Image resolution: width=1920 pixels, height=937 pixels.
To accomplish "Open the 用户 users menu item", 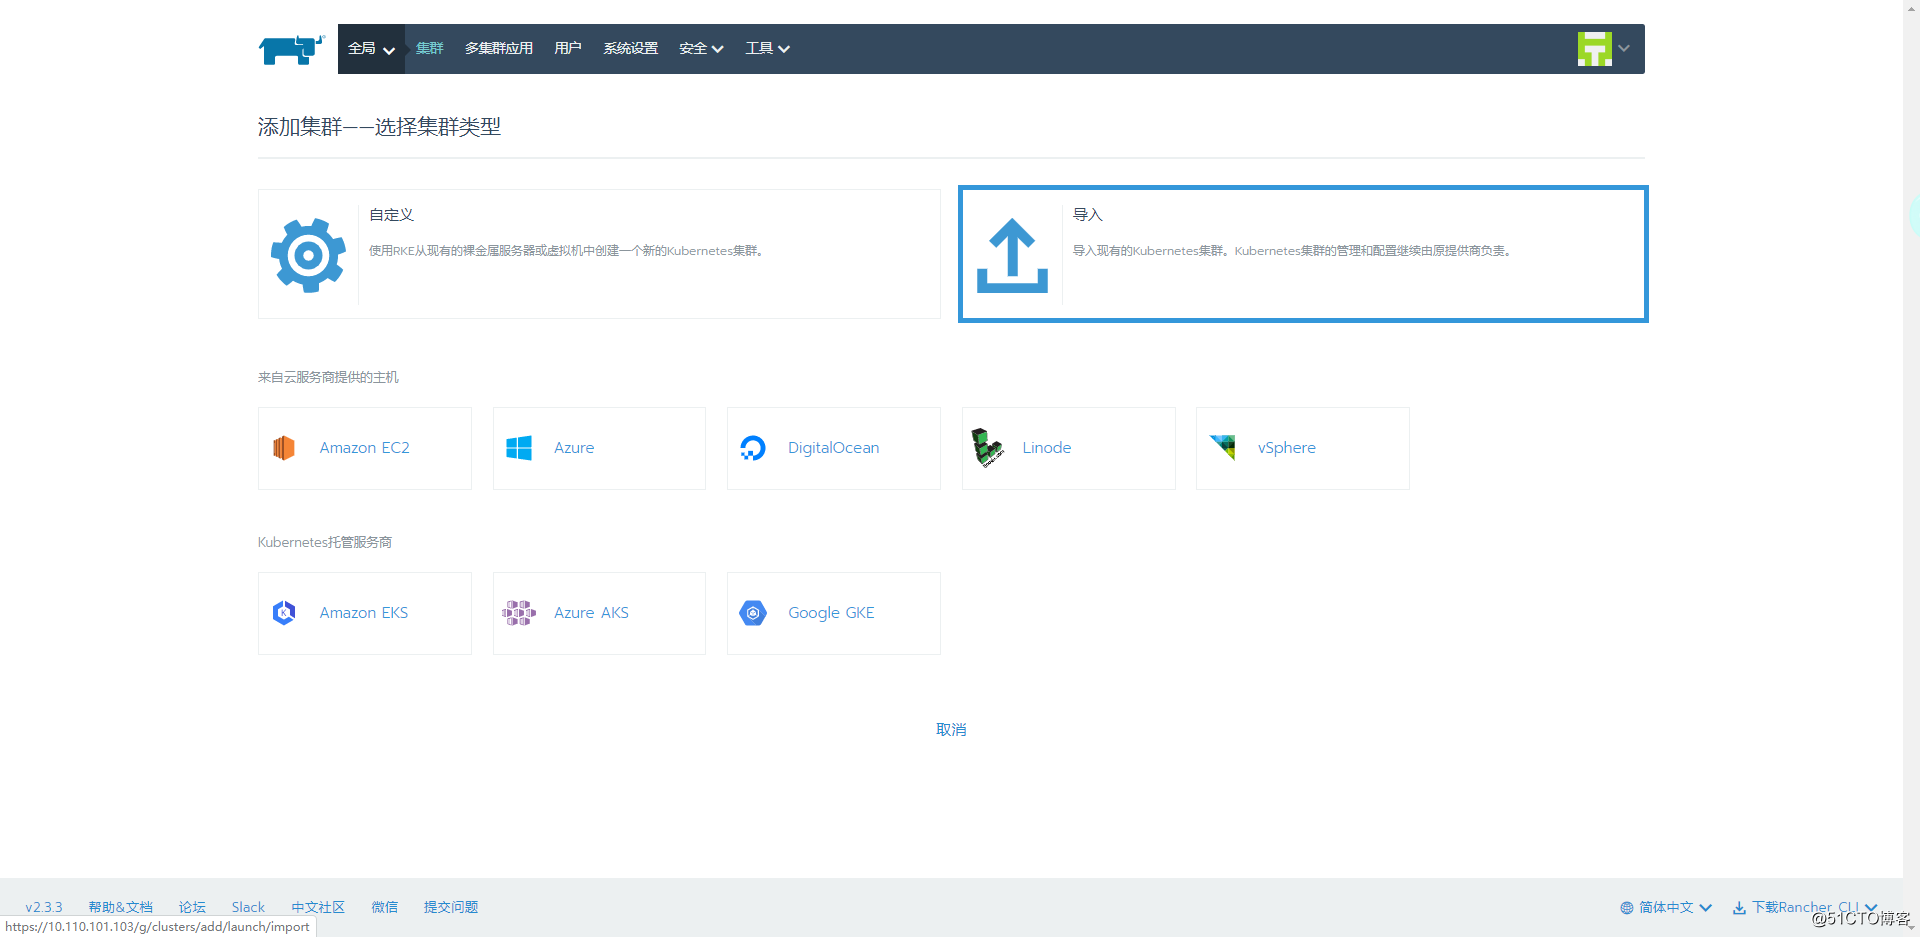I will point(568,49).
